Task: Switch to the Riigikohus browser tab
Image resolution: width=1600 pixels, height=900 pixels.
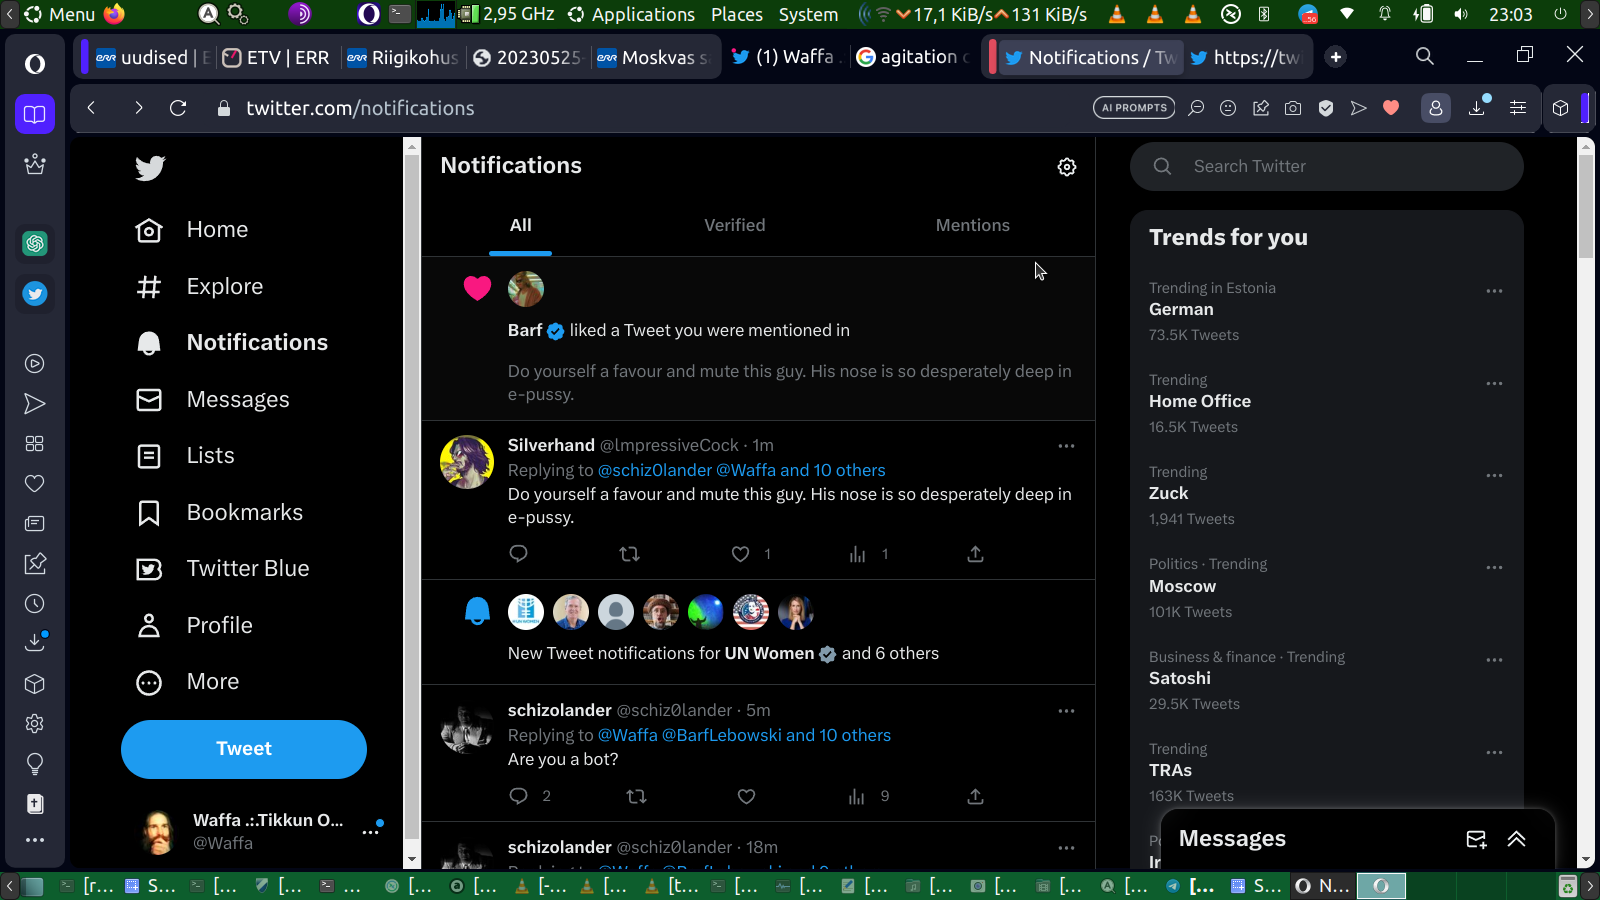Action: click(x=401, y=57)
